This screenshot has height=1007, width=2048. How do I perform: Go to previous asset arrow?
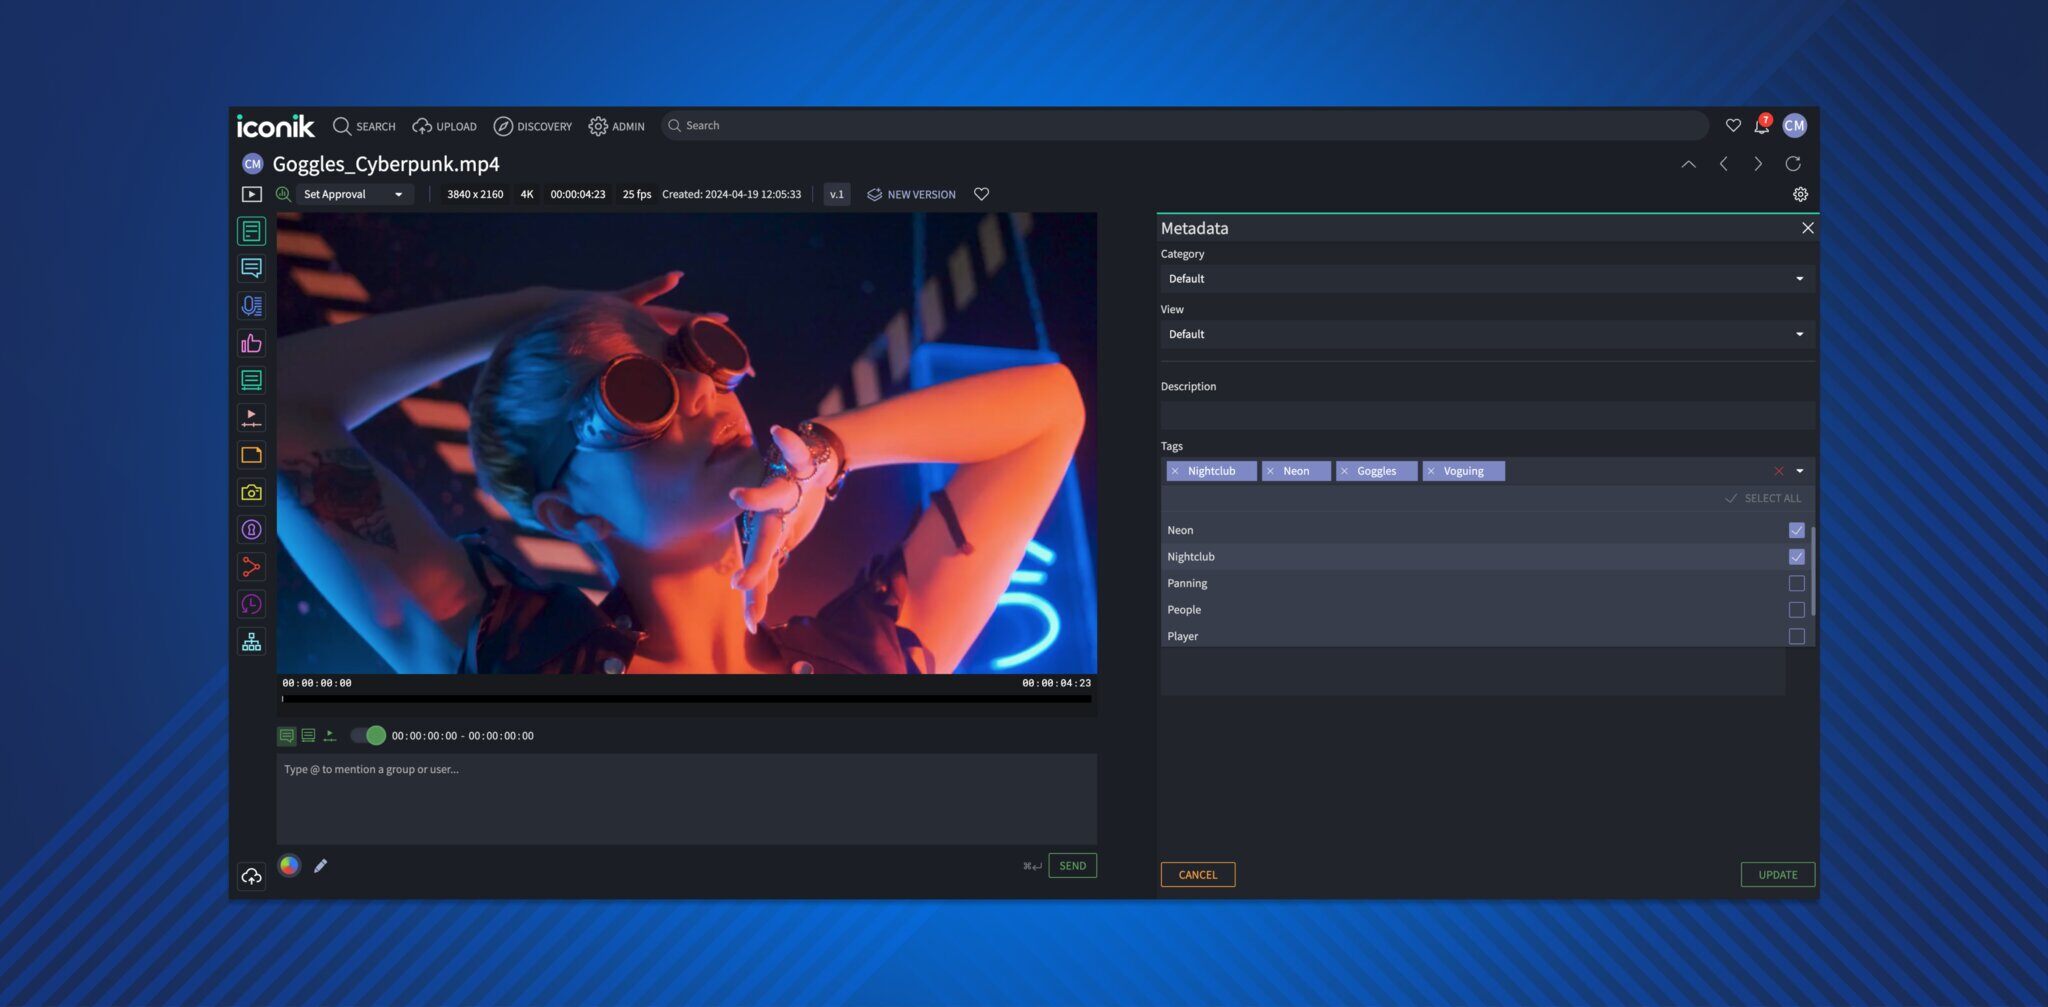click(1723, 164)
